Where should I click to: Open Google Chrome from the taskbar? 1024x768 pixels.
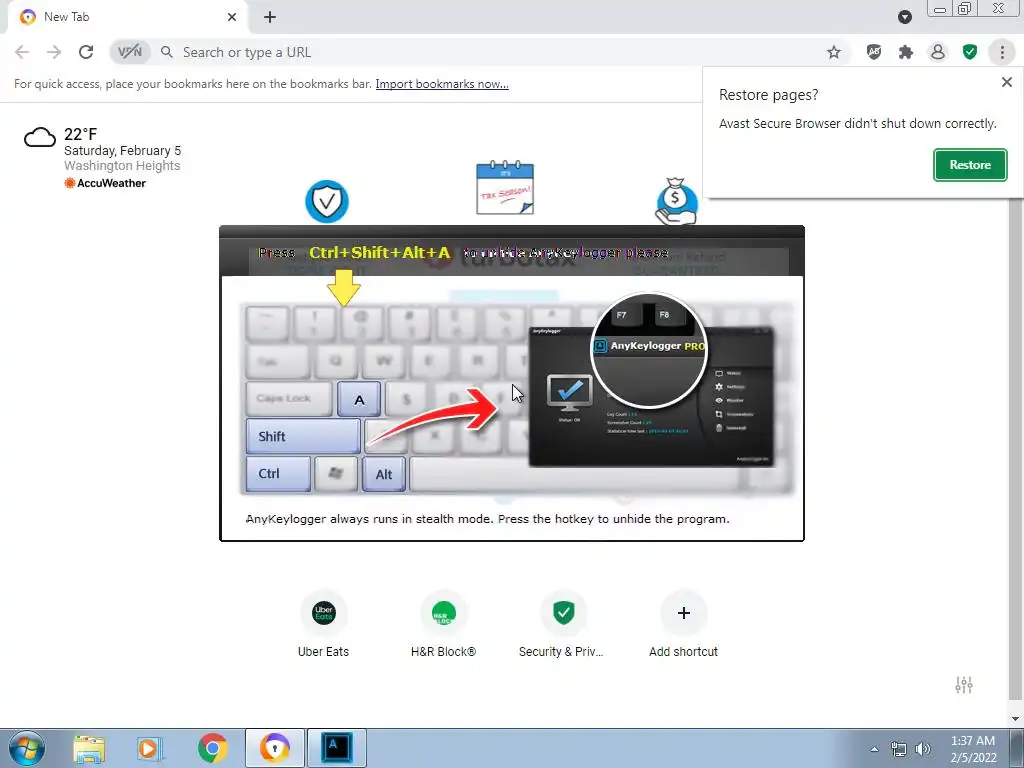pyautogui.click(x=212, y=748)
